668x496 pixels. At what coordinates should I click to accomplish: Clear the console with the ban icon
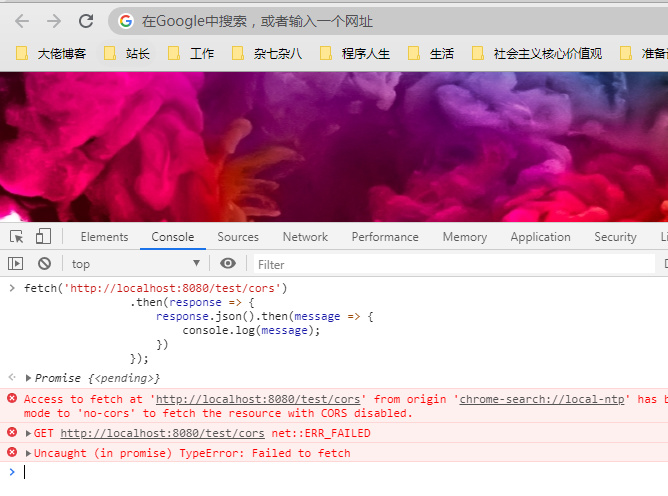coord(44,264)
